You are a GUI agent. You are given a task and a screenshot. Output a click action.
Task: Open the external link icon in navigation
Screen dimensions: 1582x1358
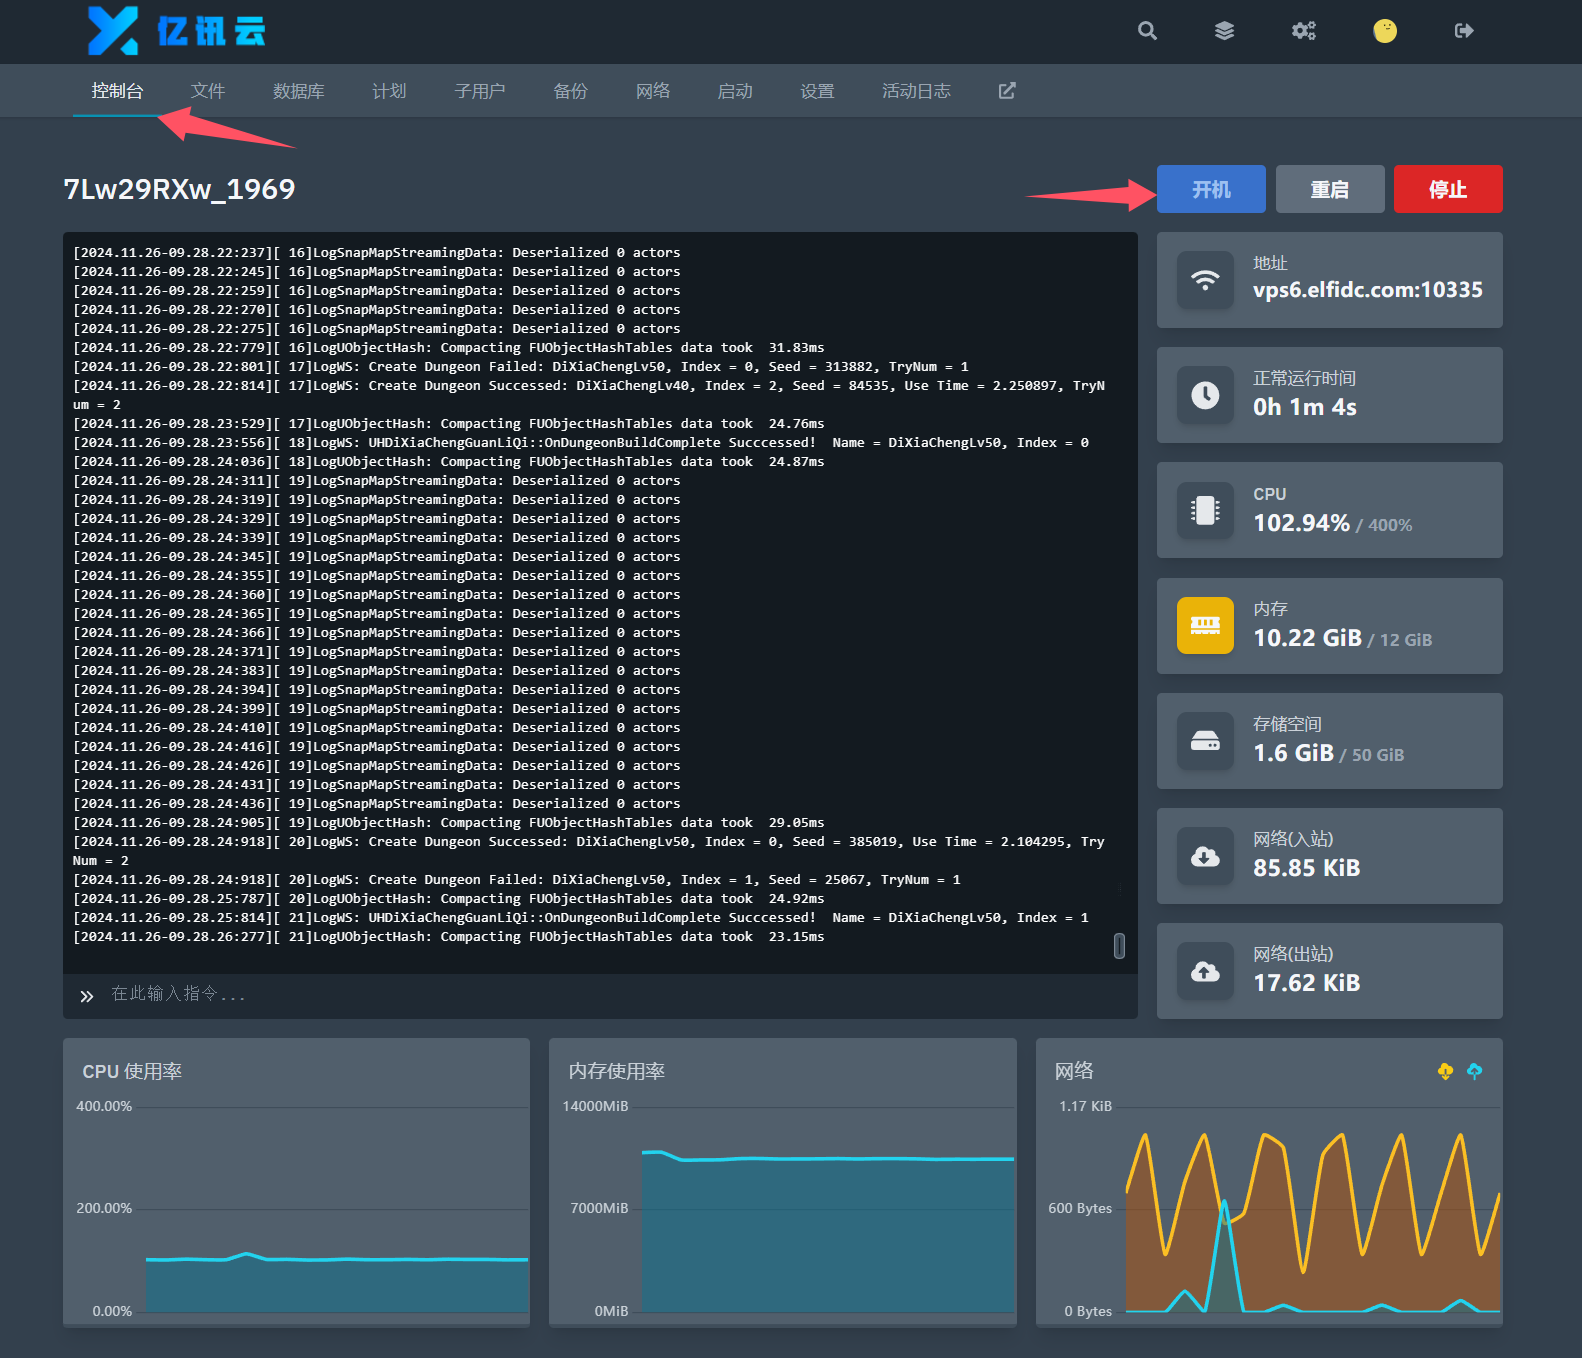click(x=1007, y=91)
